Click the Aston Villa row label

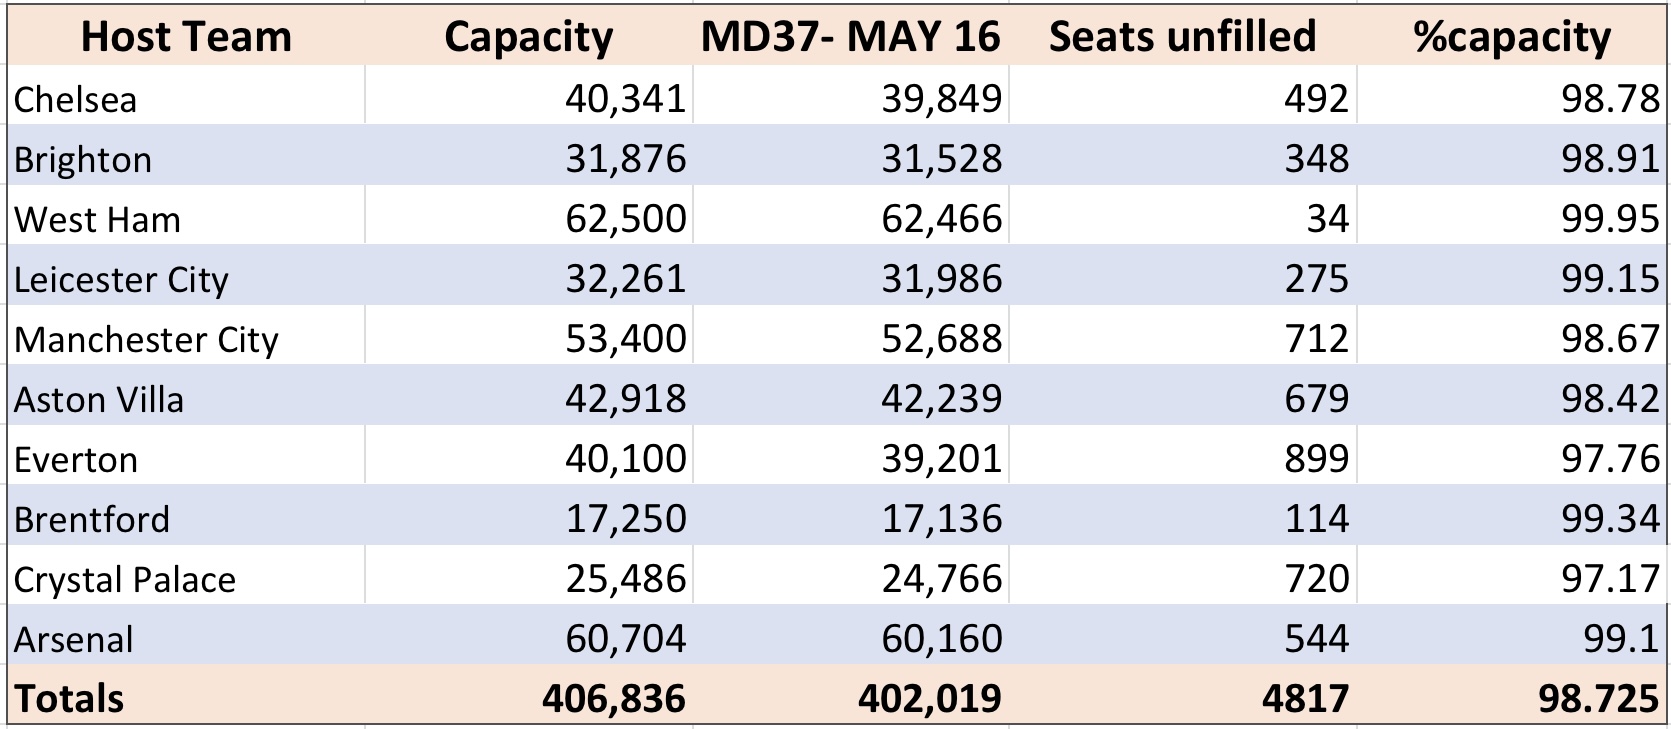(x=186, y=397)
